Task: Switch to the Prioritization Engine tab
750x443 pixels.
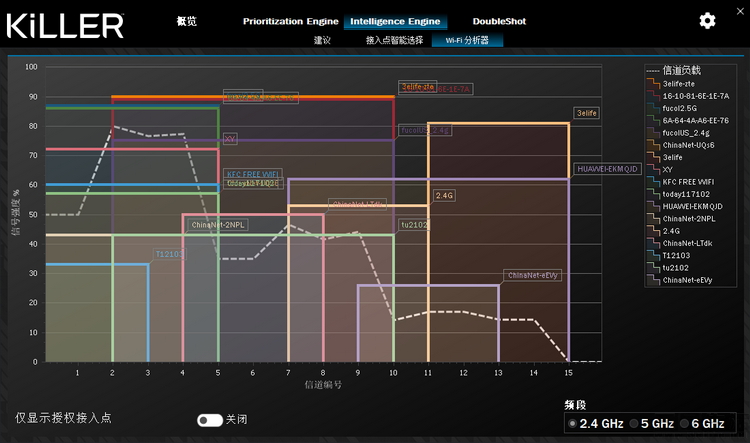Action: click(x=290, y=21)
